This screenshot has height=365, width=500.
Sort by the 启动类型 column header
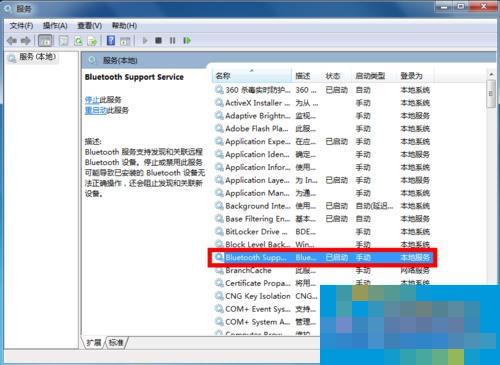pos(374,76)
